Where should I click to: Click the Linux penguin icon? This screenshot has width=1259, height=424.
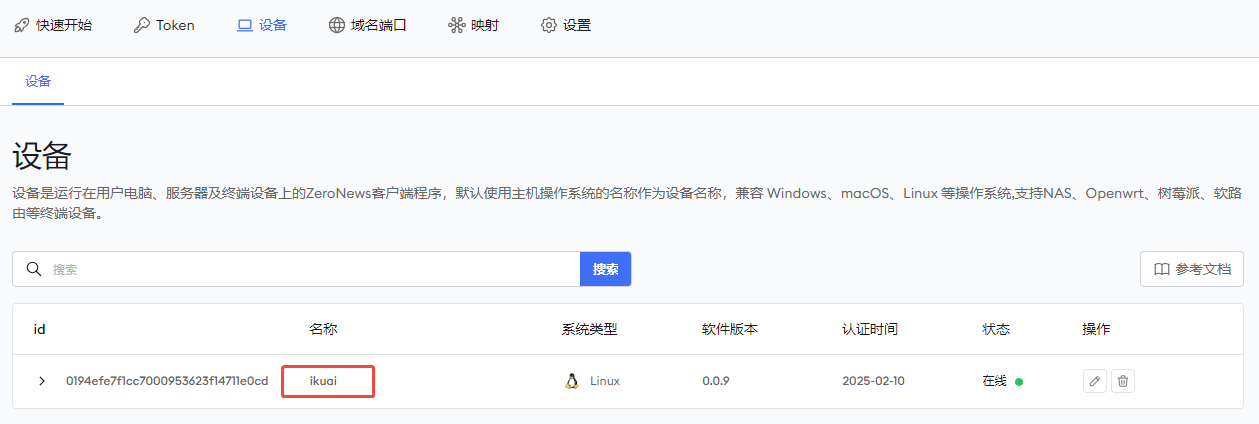(x=572, y=381)
